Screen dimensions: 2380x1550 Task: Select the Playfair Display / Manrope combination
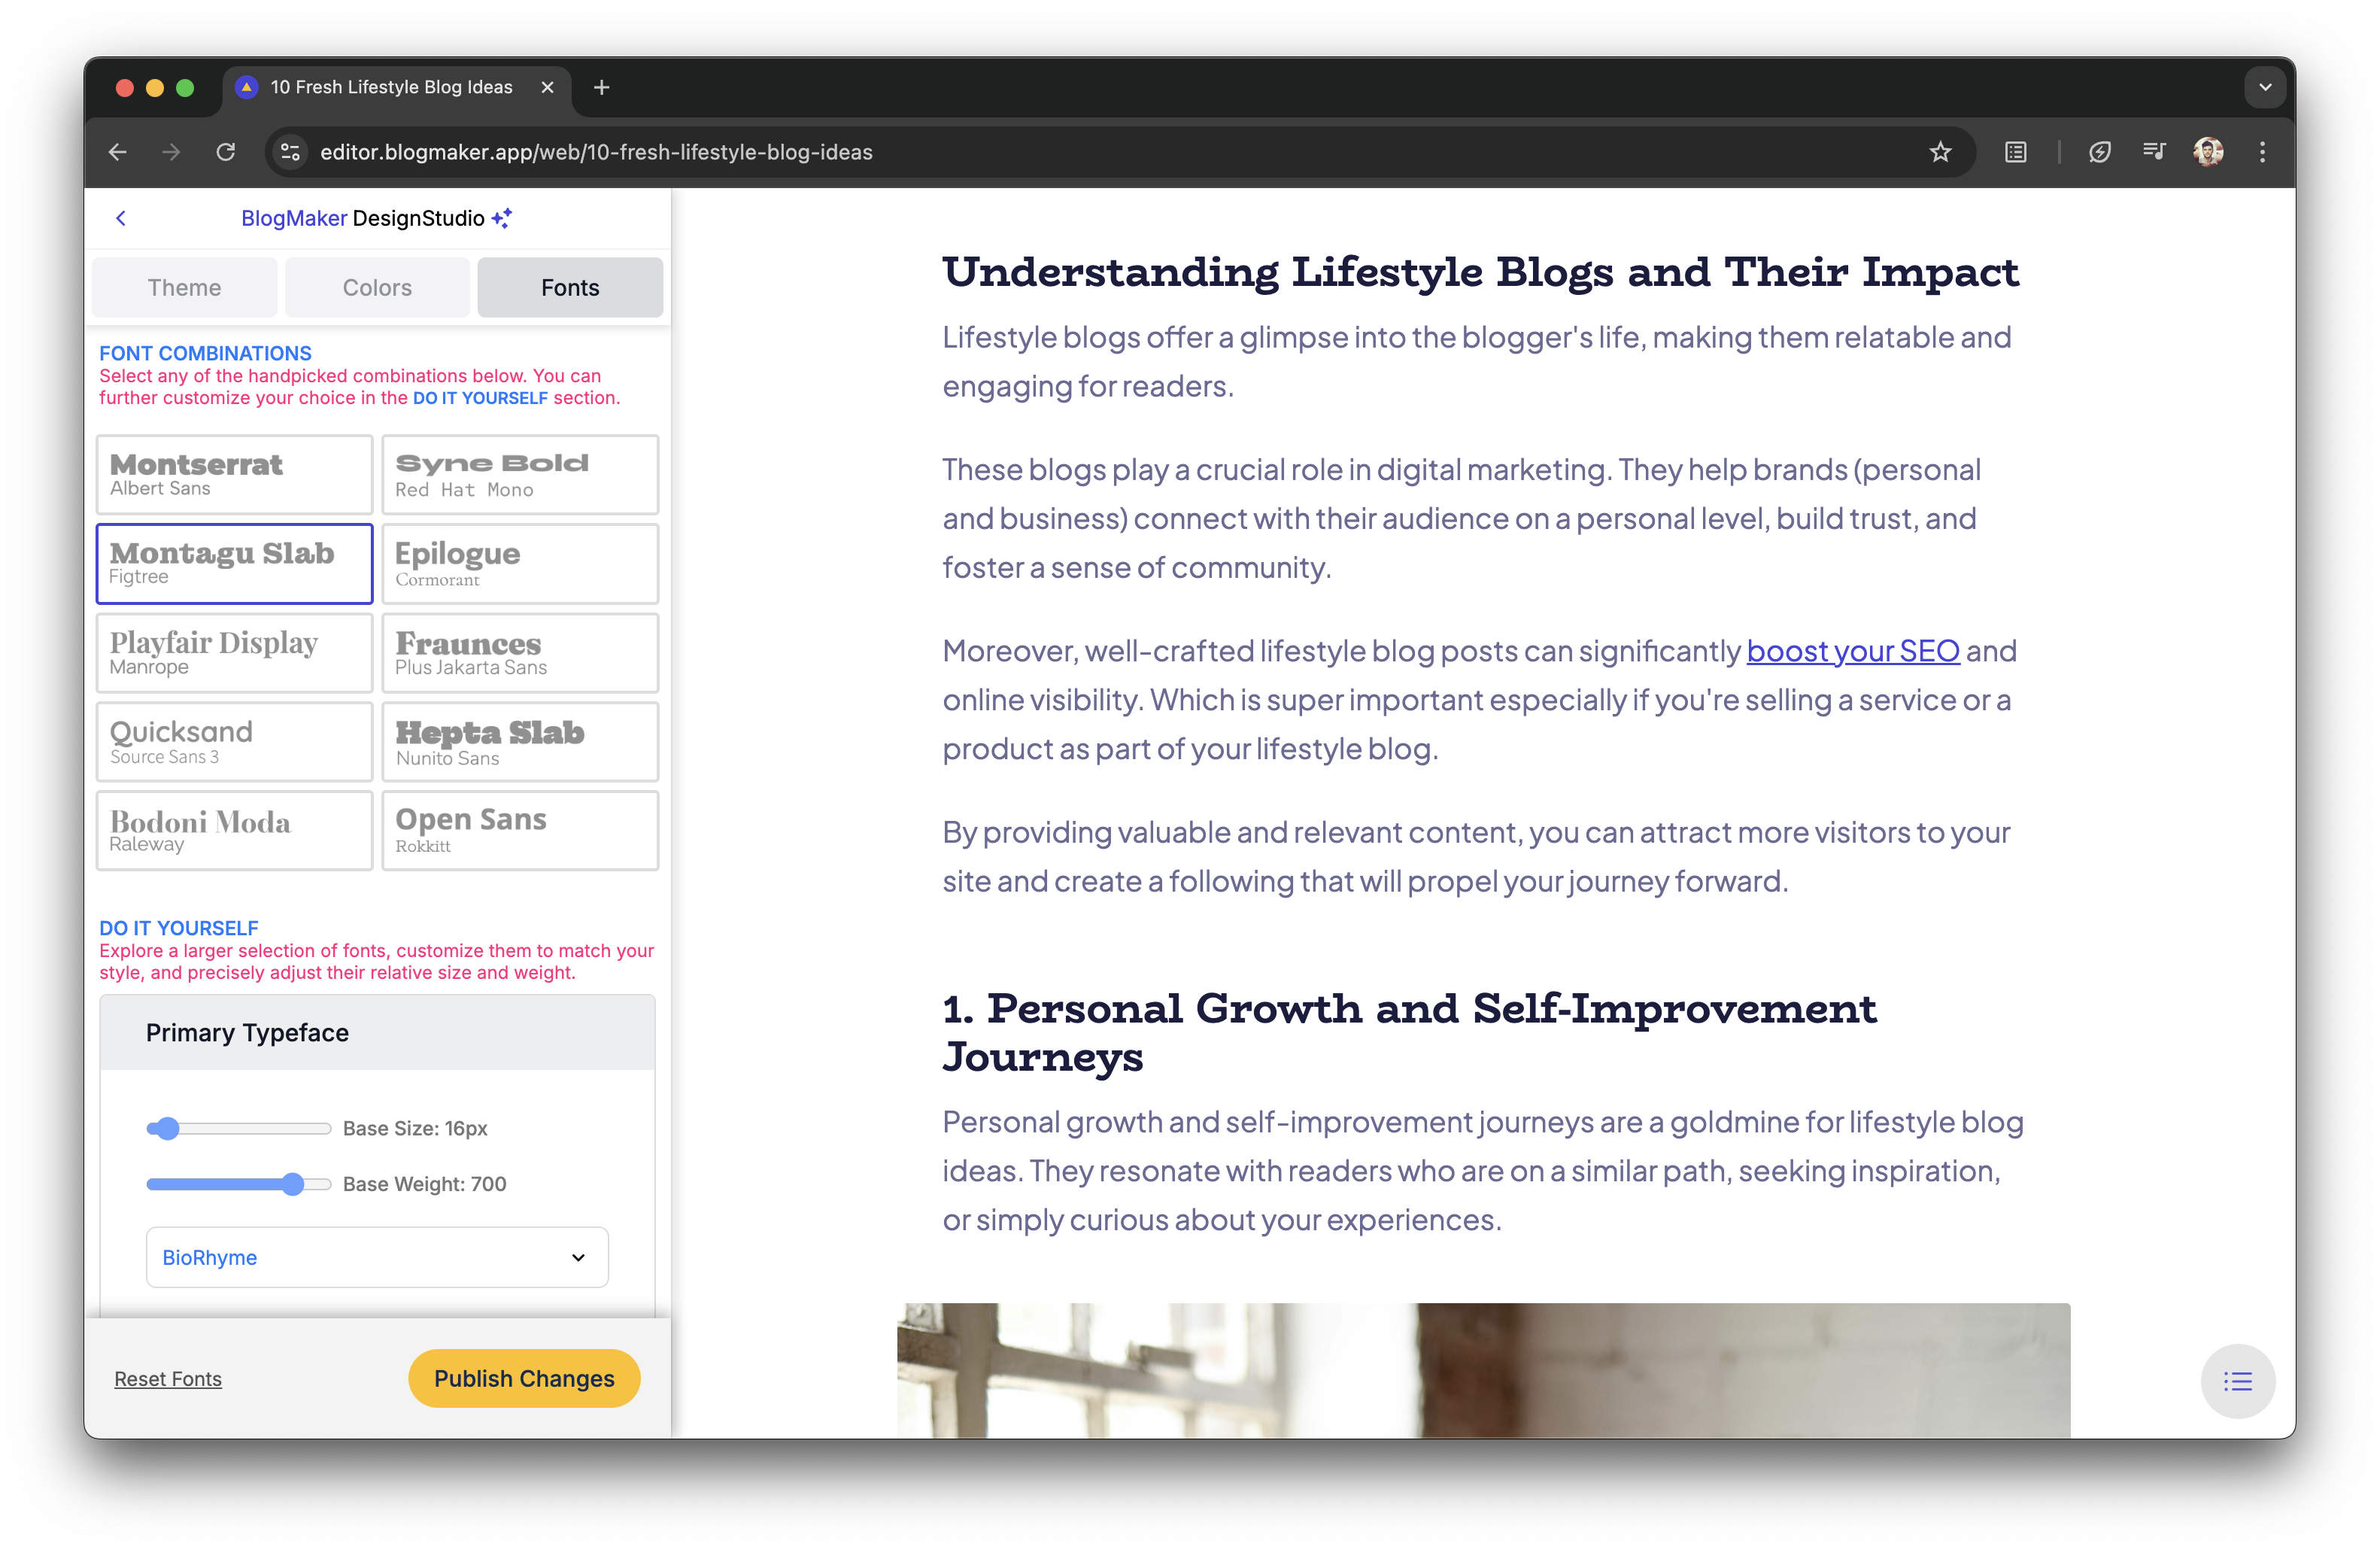coord(234,652)
